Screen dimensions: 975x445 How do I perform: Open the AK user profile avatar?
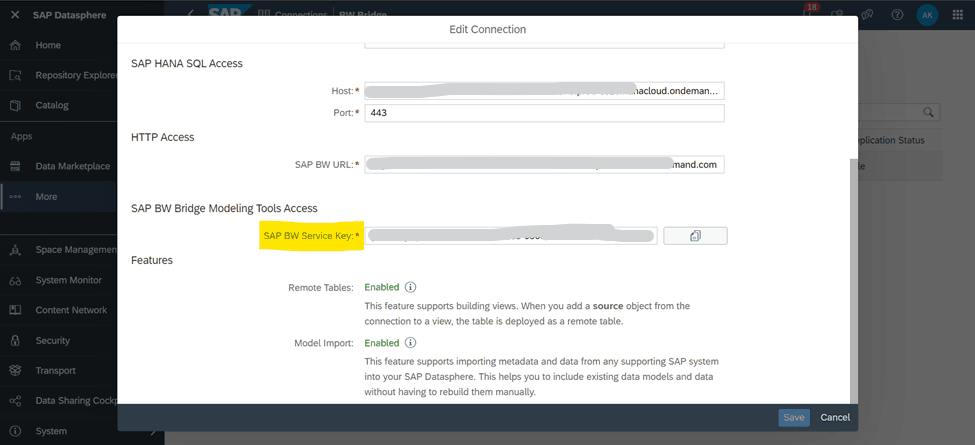click(x=927, y=15)
